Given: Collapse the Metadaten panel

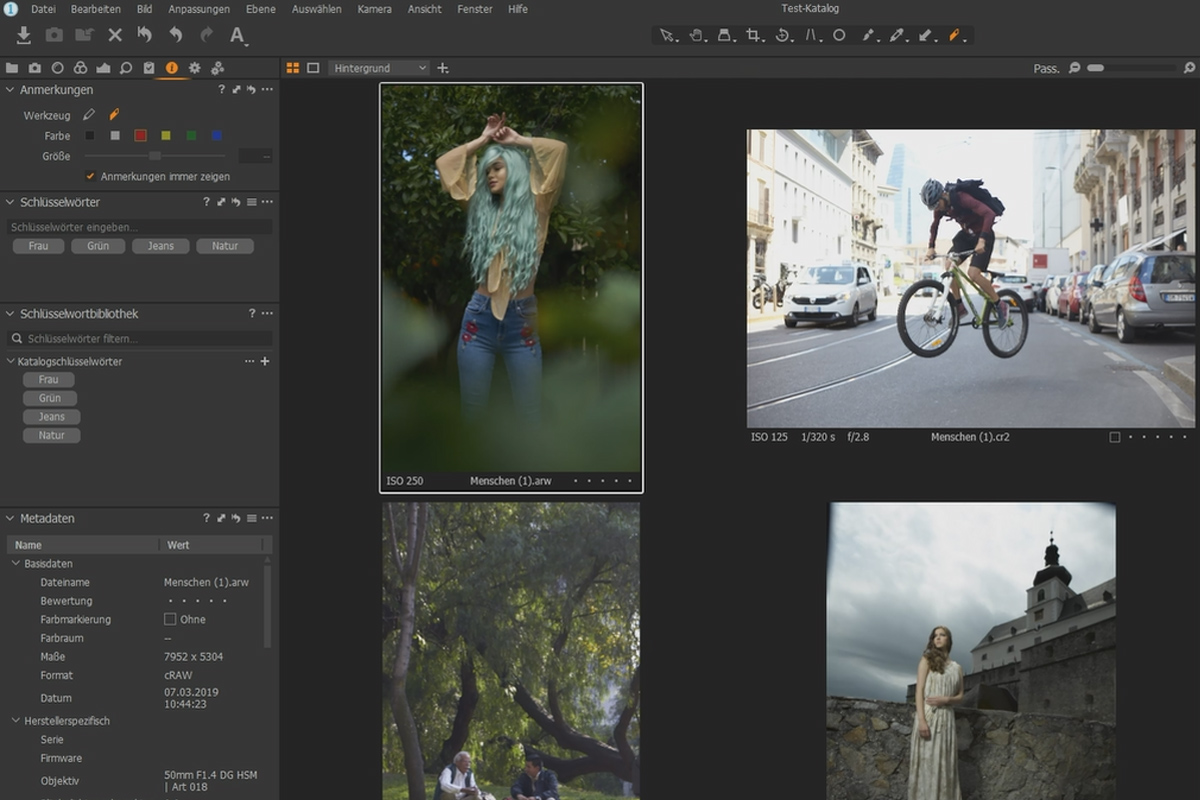Looking at the screenshot, I should click(x=10, y=519).
